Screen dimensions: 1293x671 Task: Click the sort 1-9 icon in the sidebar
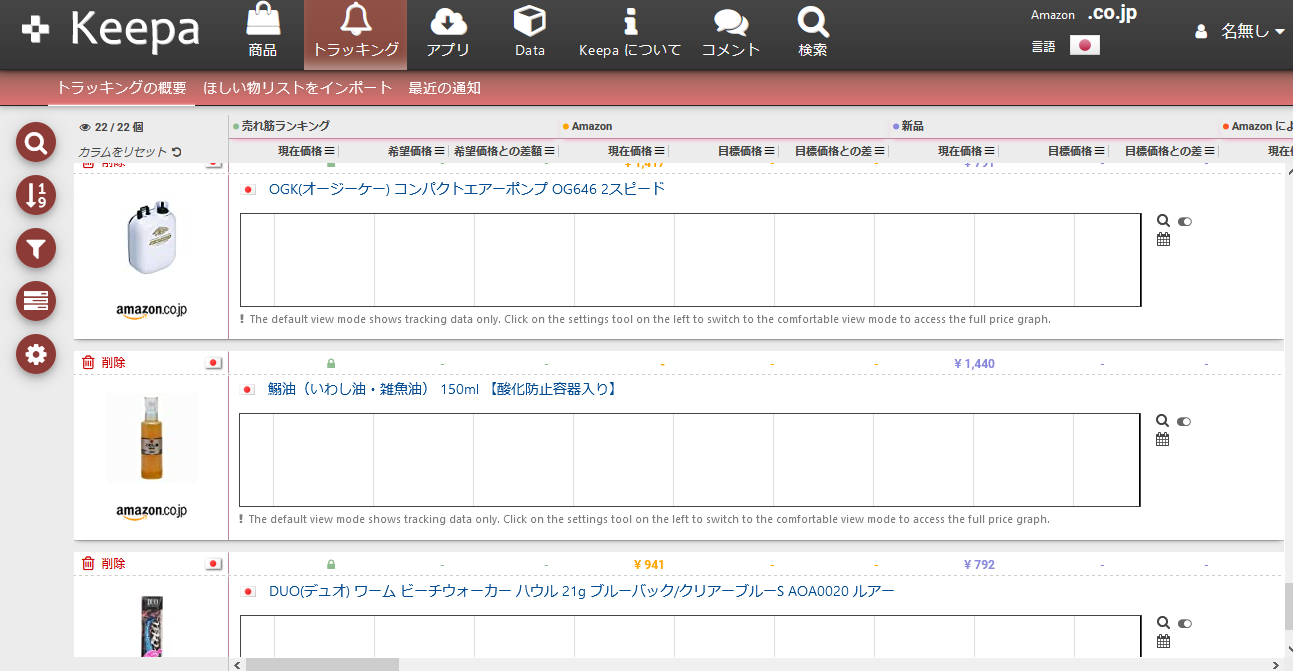pos(35,195)
